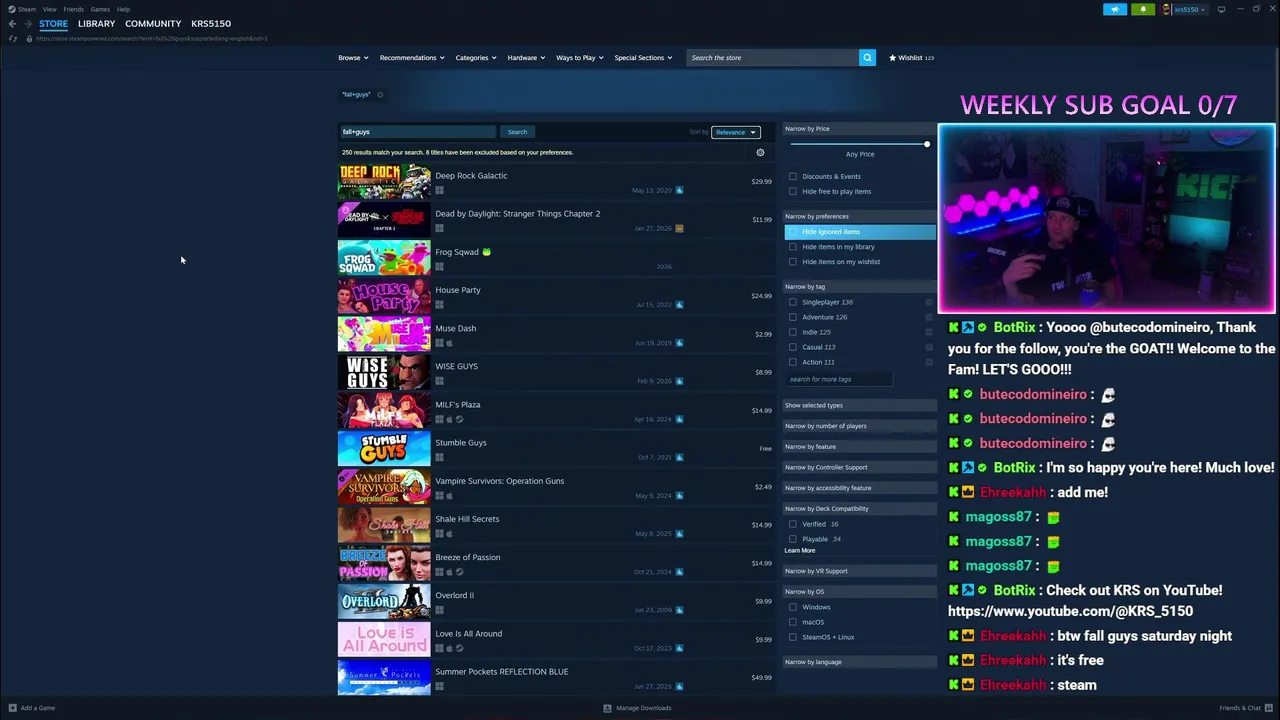Click the review icon on Overlord II row
This screenshot has width=1280, height=720.
679,610
